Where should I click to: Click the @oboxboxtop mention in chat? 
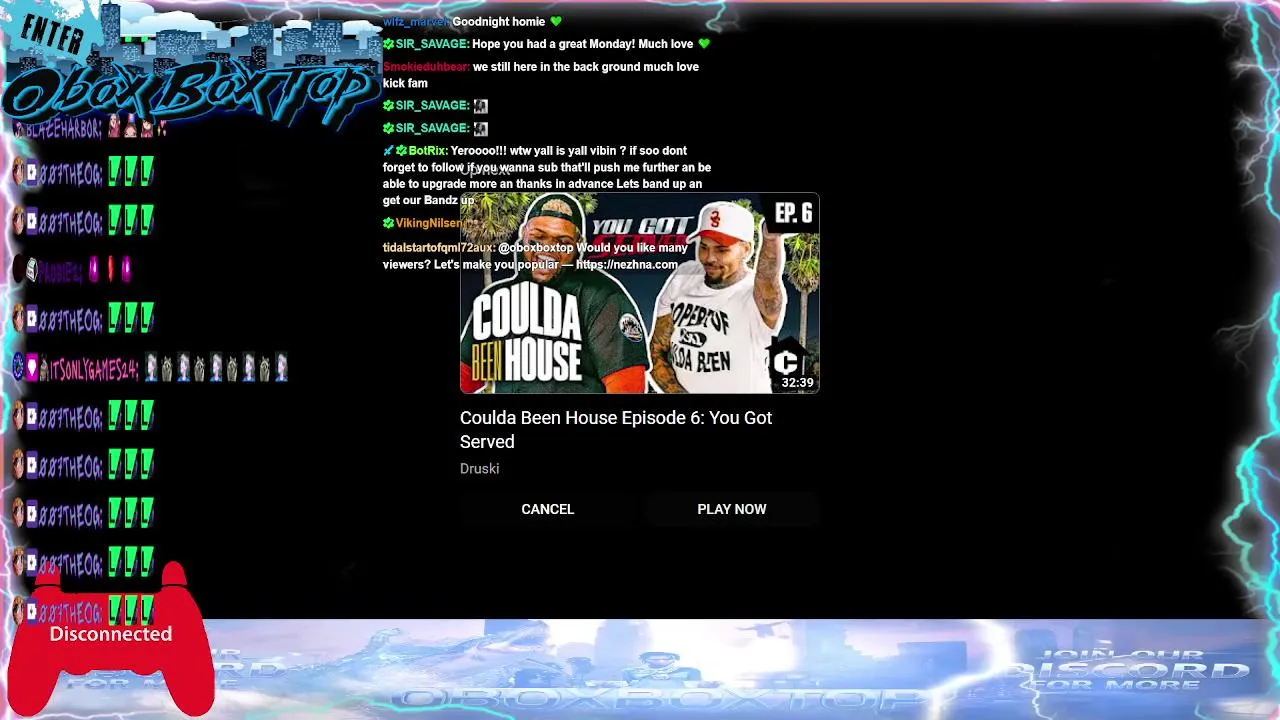coord(536,247)
